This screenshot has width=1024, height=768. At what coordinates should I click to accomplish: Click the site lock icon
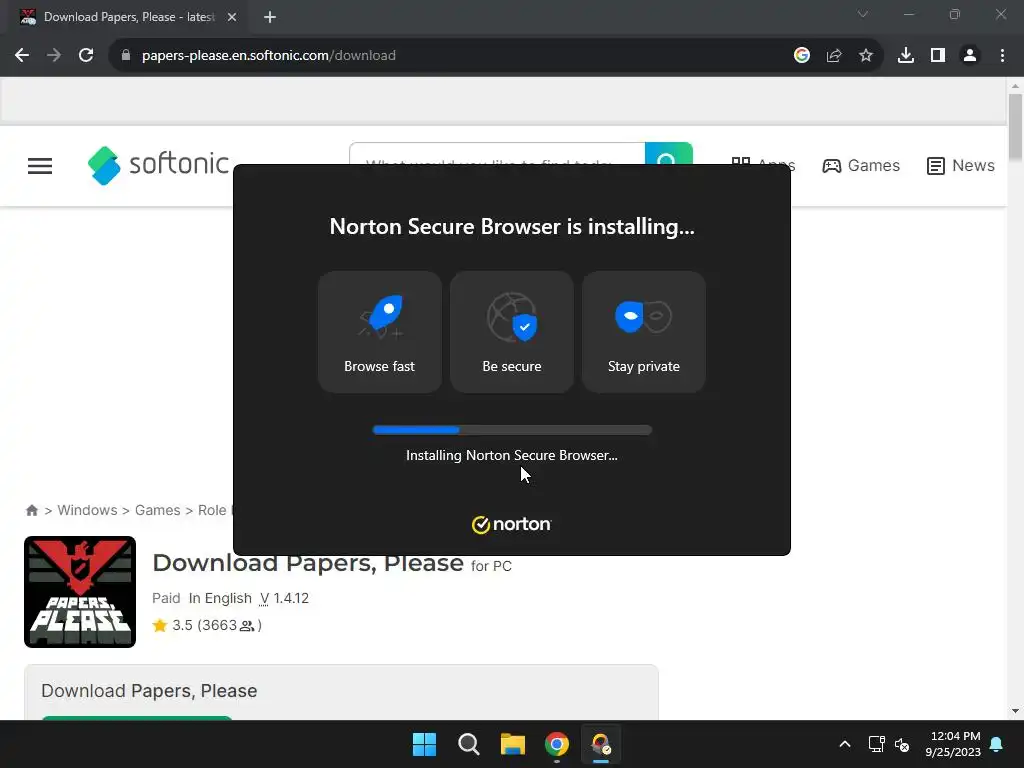point(126,56)
